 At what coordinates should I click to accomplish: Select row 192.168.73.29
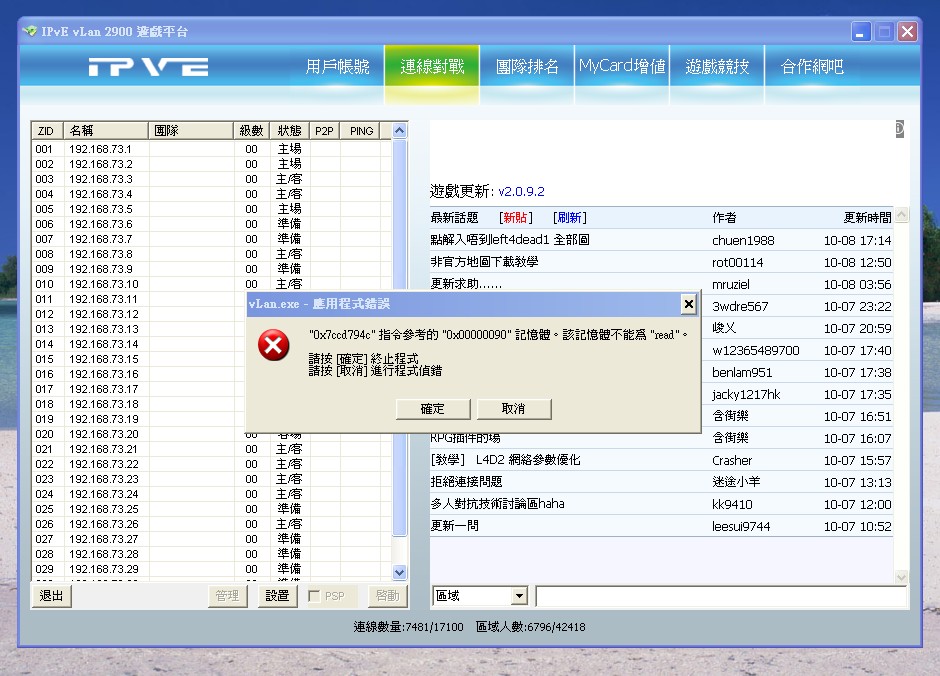(x=212, y=569)
